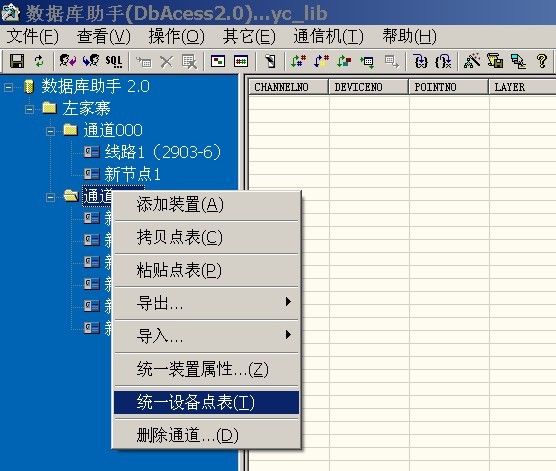Click the scroll with disk toolbar icon
The image size is (556, 471).
click(x=495, y=61)
